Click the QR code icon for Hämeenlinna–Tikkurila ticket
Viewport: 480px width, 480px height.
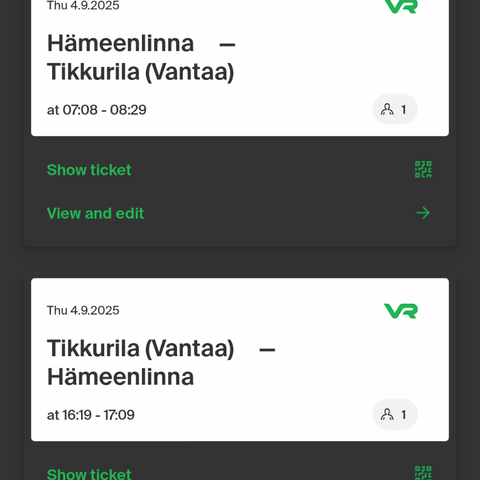(423, 169)
